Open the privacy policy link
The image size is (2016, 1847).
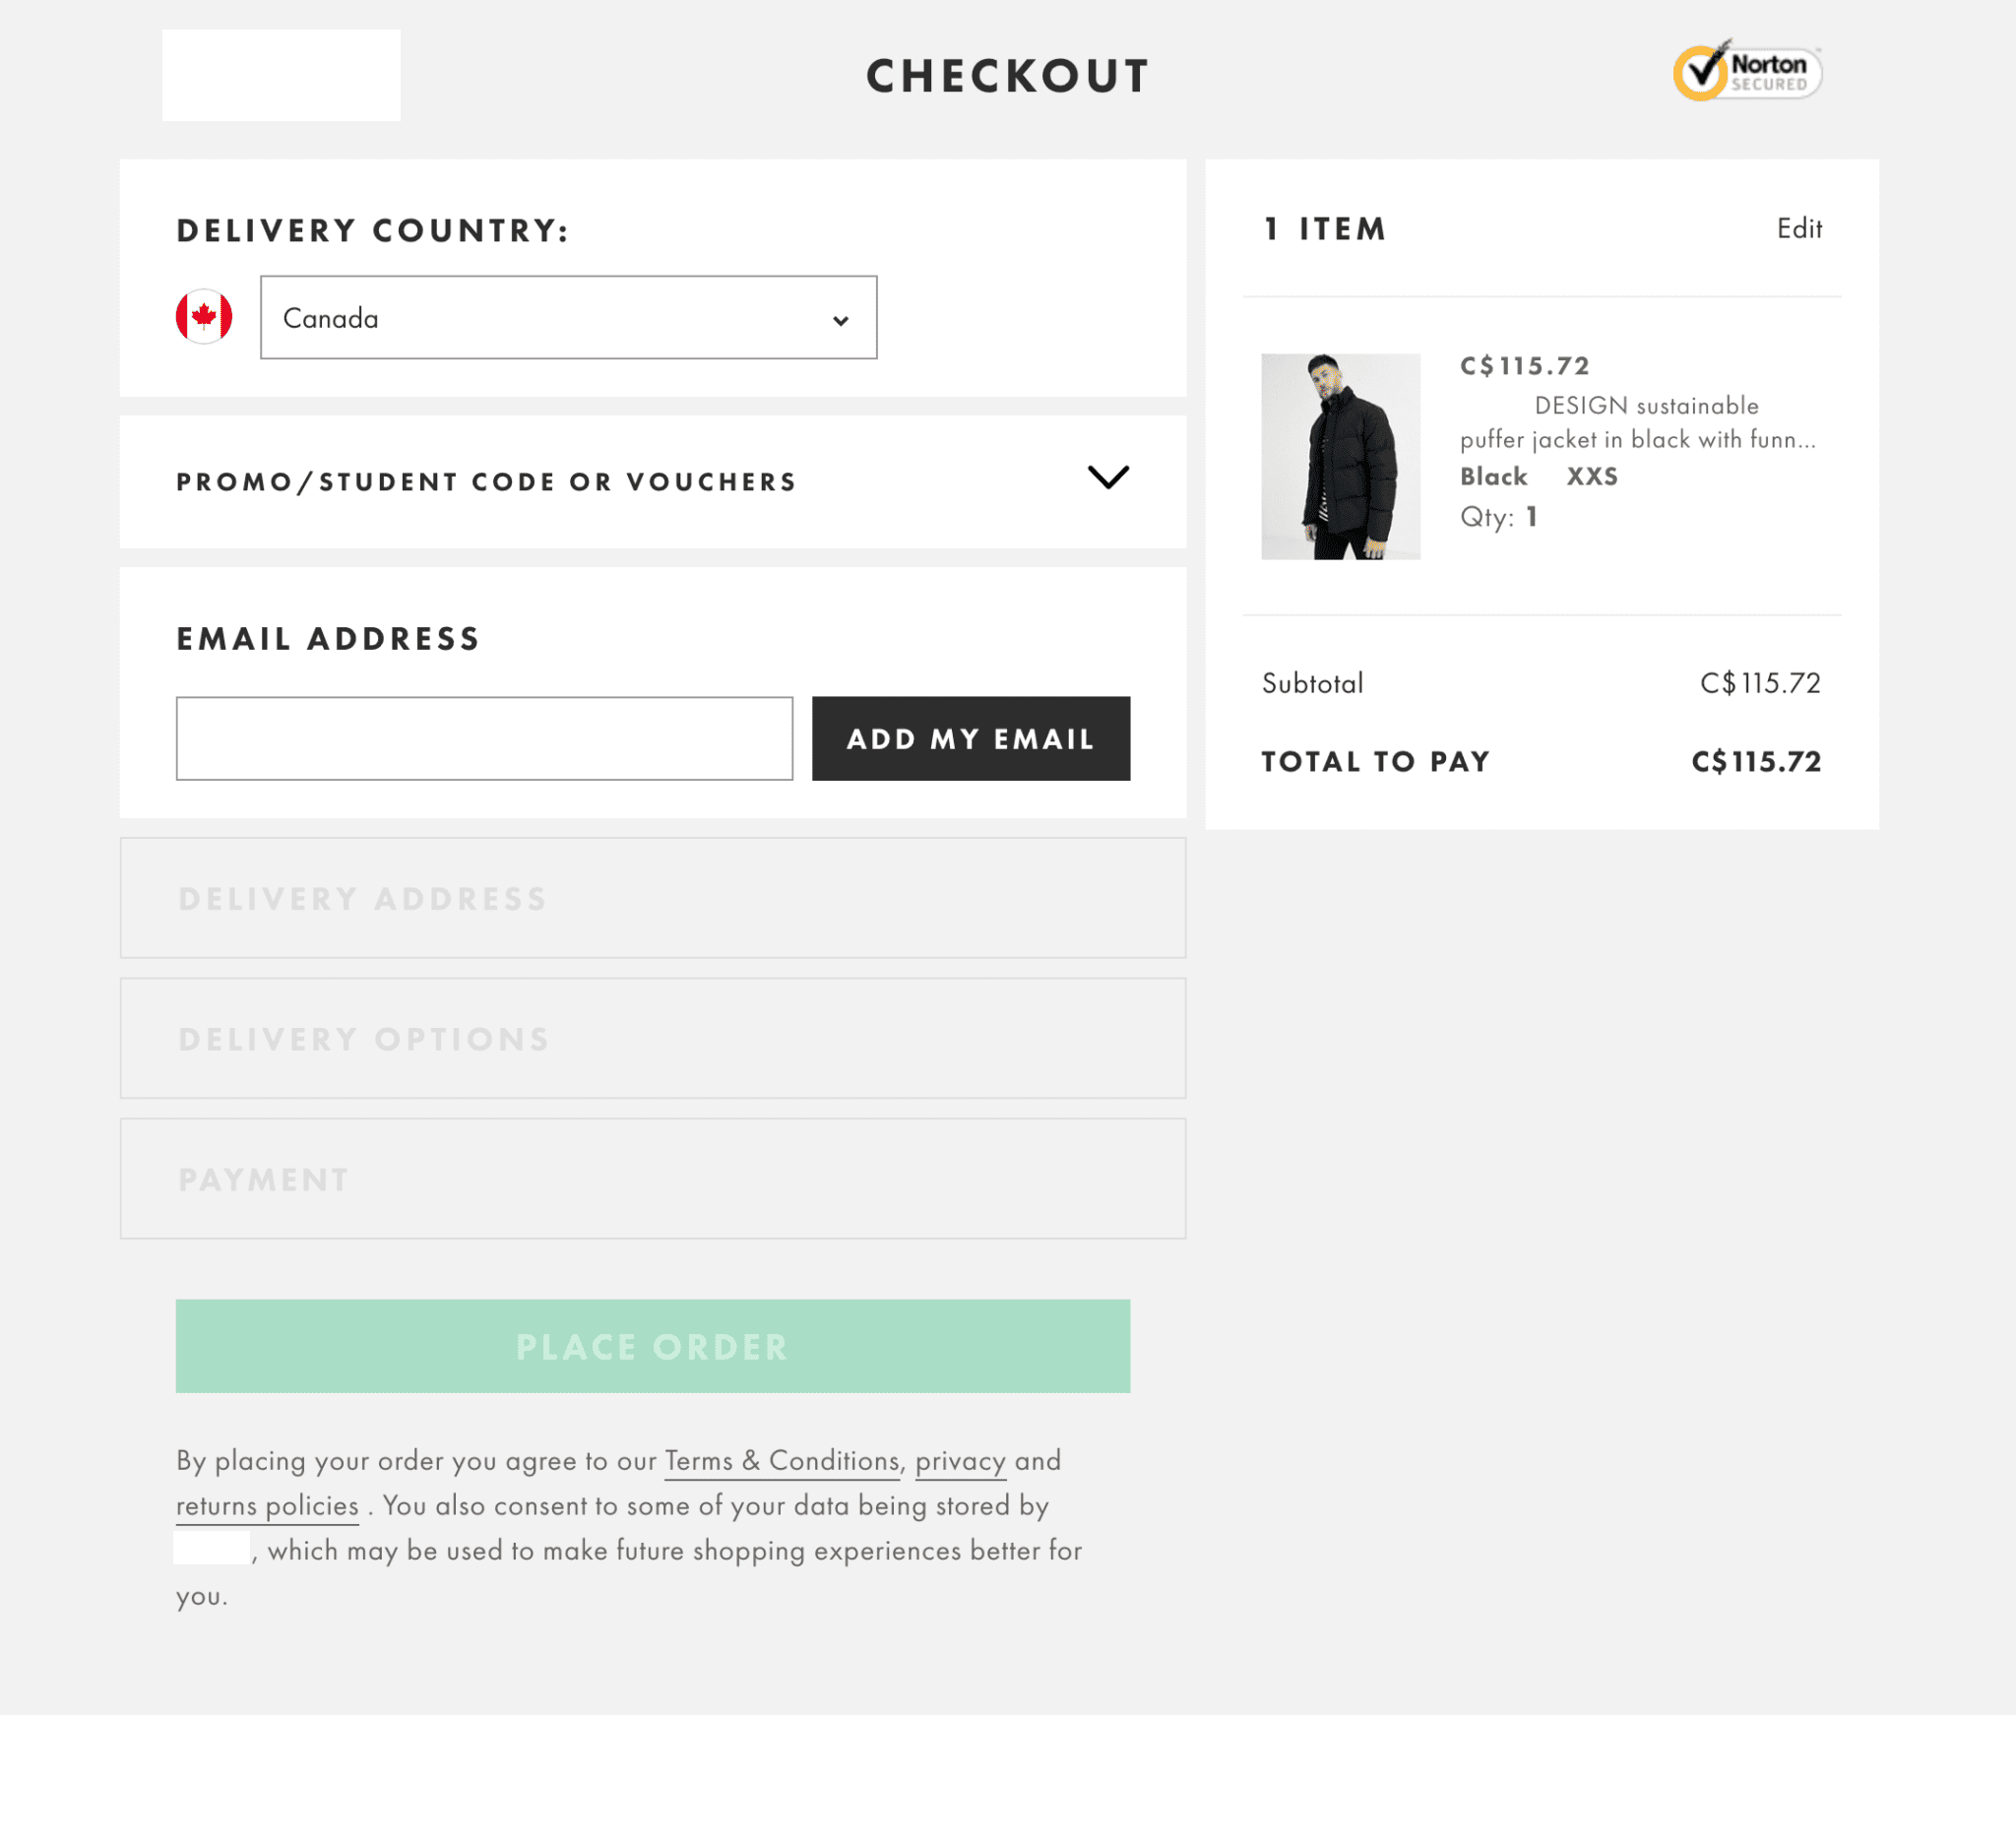[x=959, y=1460]
